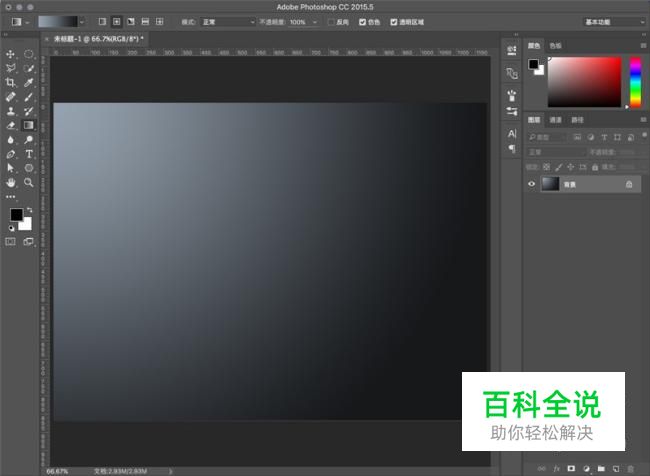Screen dimensions: 650x476
Task: Toggle lock image pixels brush icon
Action: 559,167
